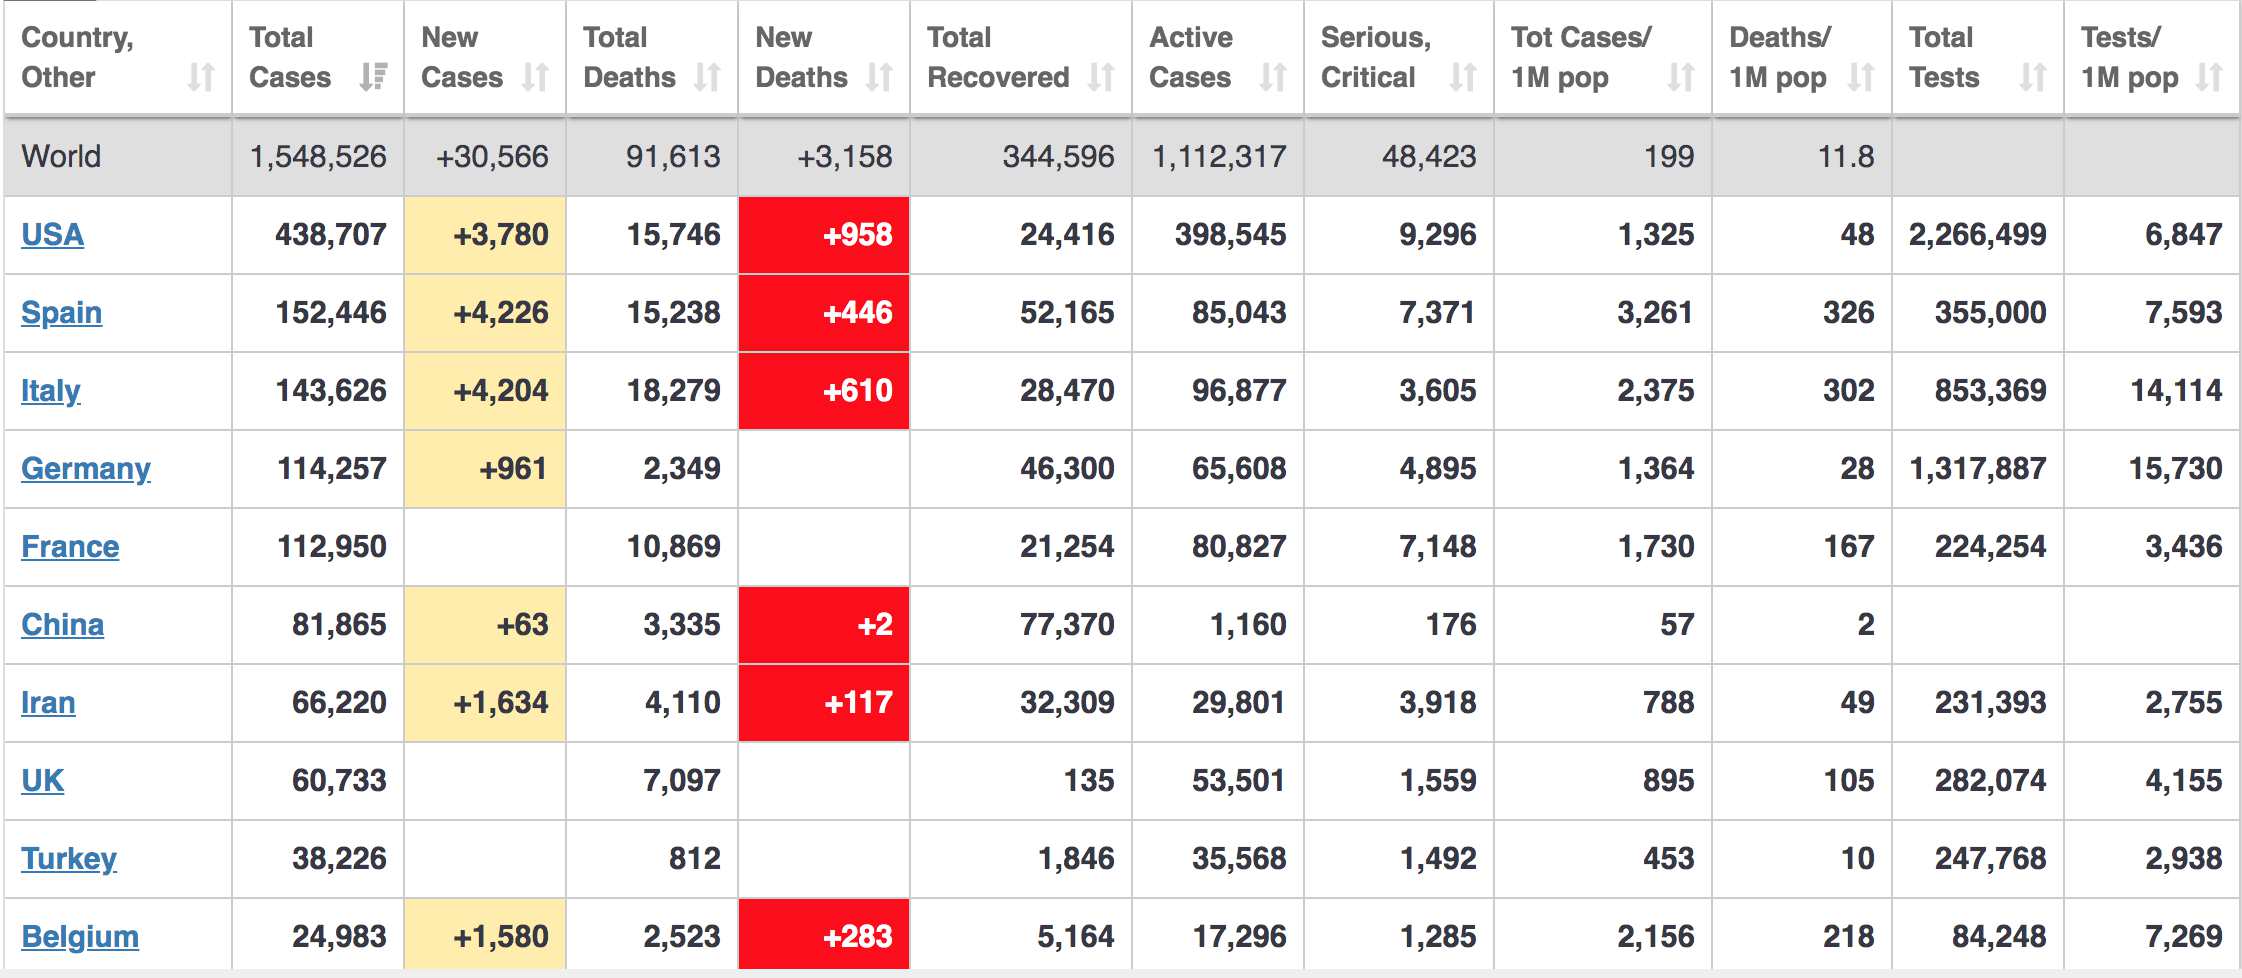Click Deaths/1M pop sort arrows
This screenshot has height=978, width=2242.
coord(1862,77)
